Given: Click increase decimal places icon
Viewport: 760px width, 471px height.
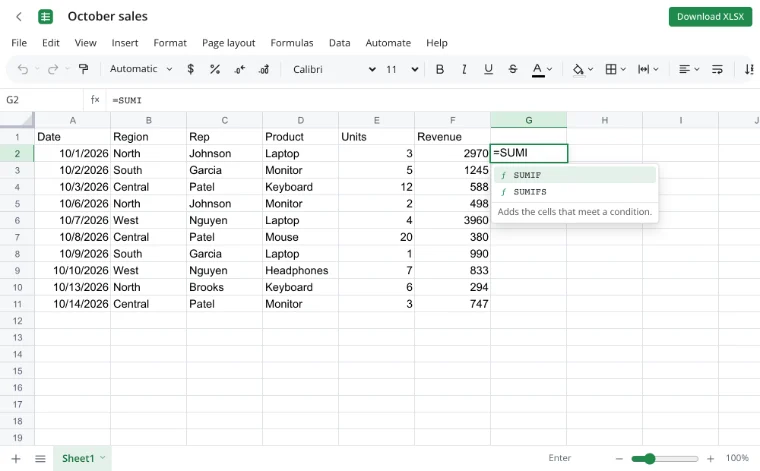Looking at the screenshot, I should point(264,69).
